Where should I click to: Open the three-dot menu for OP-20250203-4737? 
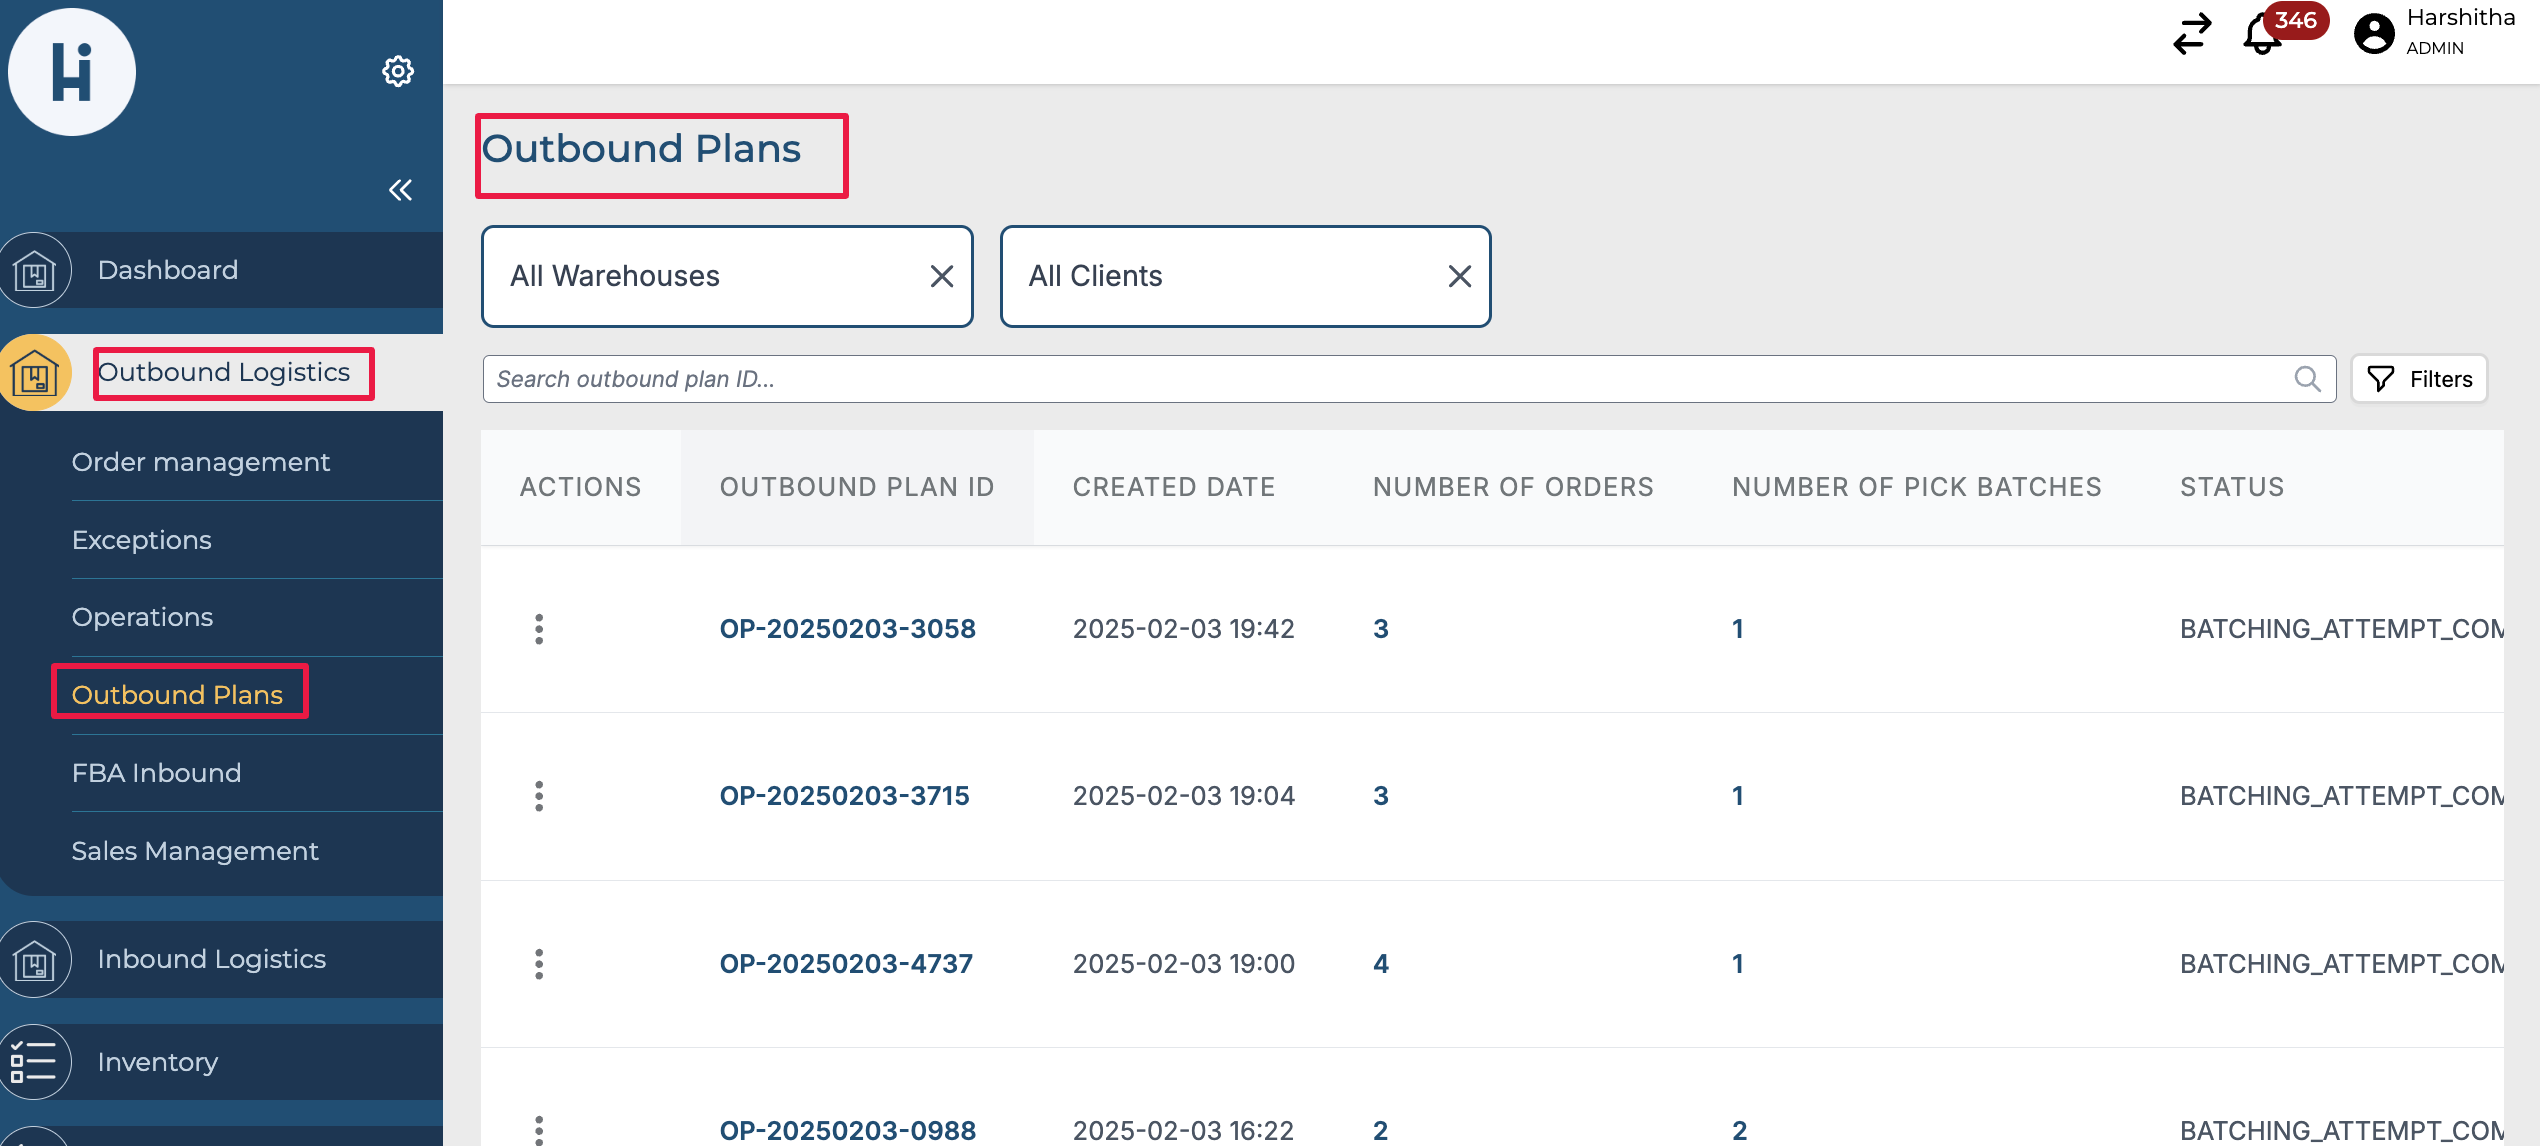coord(539,964)
